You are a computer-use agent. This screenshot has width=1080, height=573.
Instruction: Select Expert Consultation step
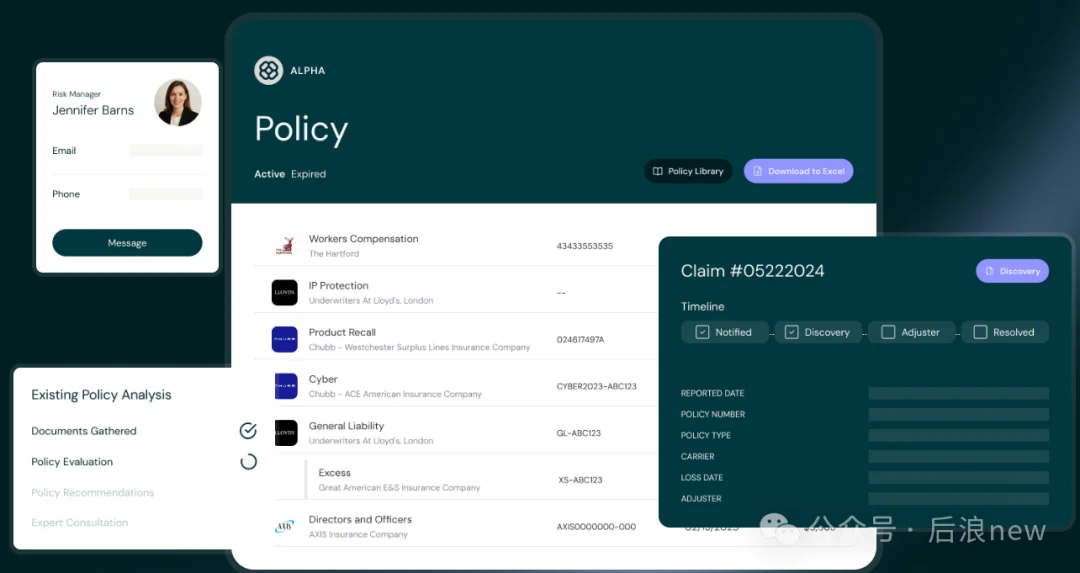click(79, 523)
